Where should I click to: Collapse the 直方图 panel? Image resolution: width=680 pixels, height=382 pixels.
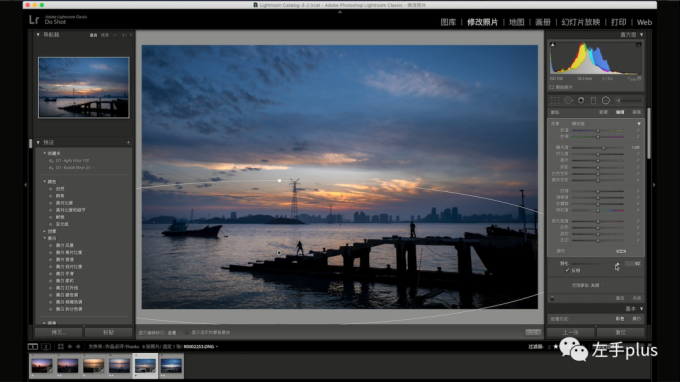pyautogui.click(x=641, y=35)
